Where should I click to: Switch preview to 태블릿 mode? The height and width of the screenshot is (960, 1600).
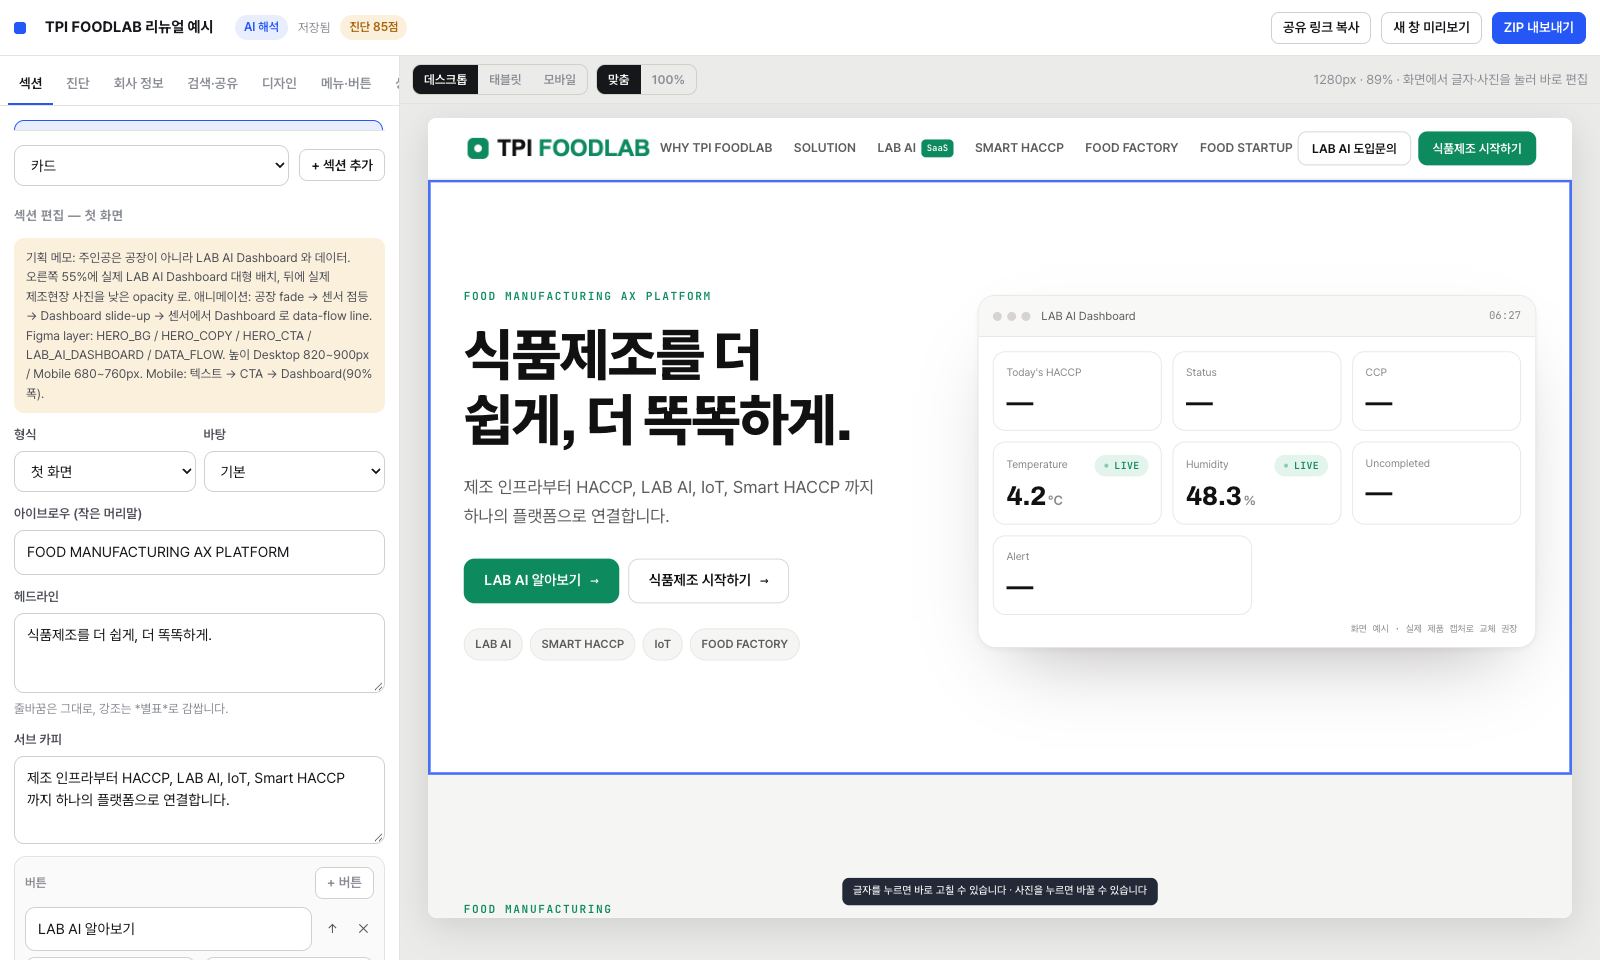(505, 80)
